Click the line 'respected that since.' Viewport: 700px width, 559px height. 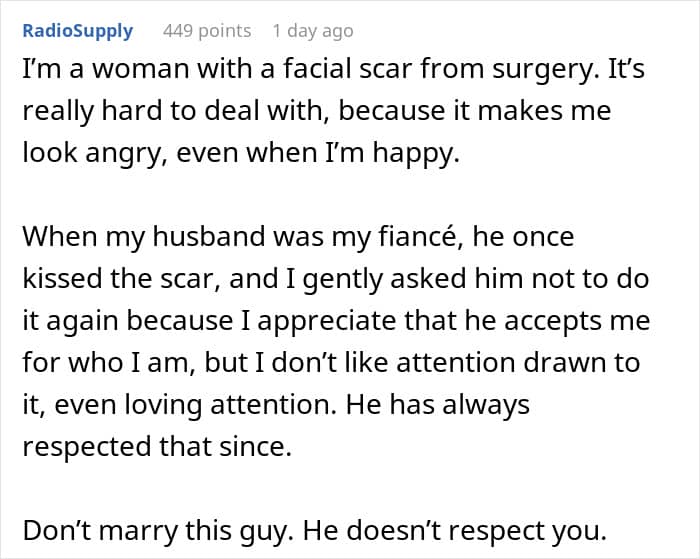coord(156,446)
